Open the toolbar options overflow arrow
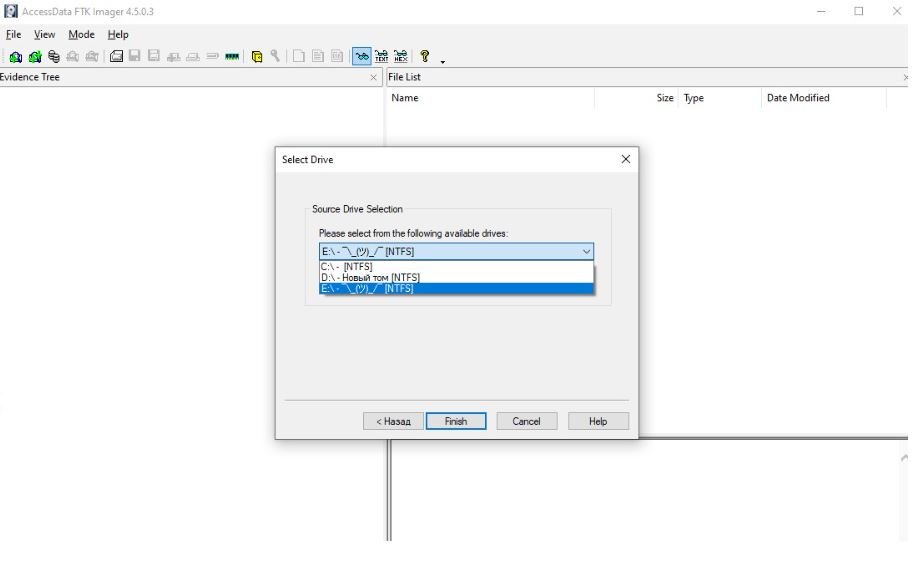 443,62
